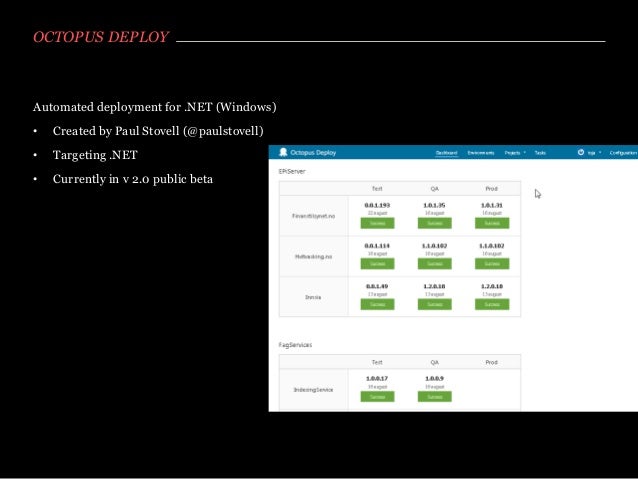Open the first EPiServer project ending in 'synet.no'
The image size is (638, 479).
pyautogui.click(x=313, y=216)
